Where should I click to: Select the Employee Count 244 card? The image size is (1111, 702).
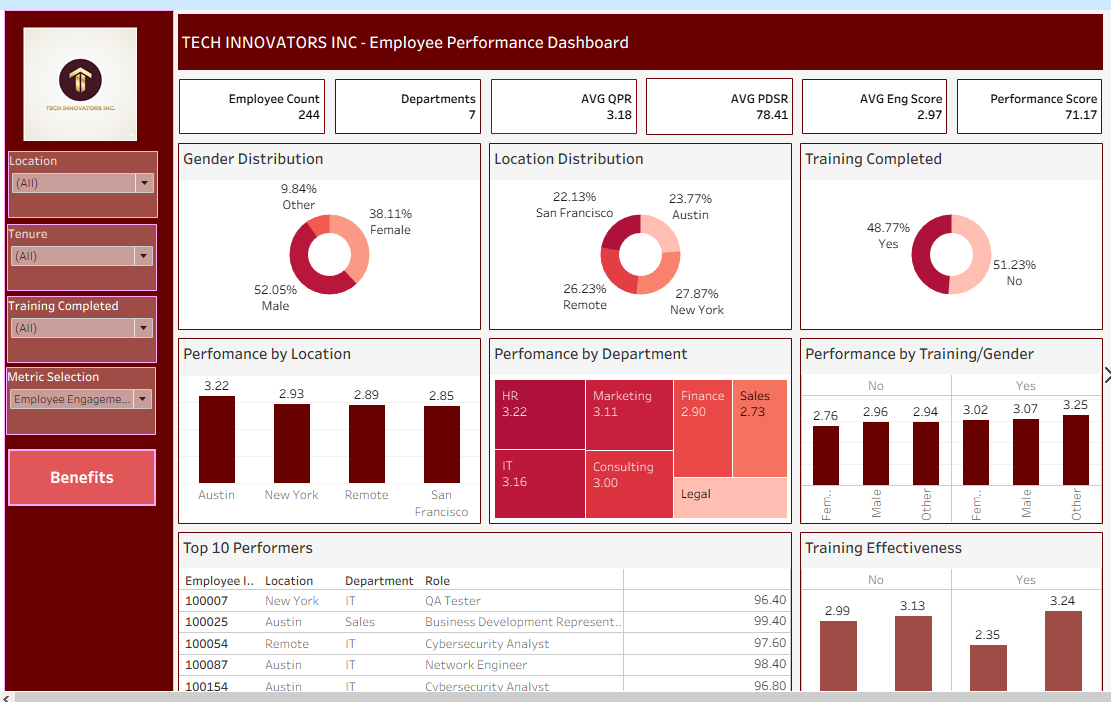(252, 106)
